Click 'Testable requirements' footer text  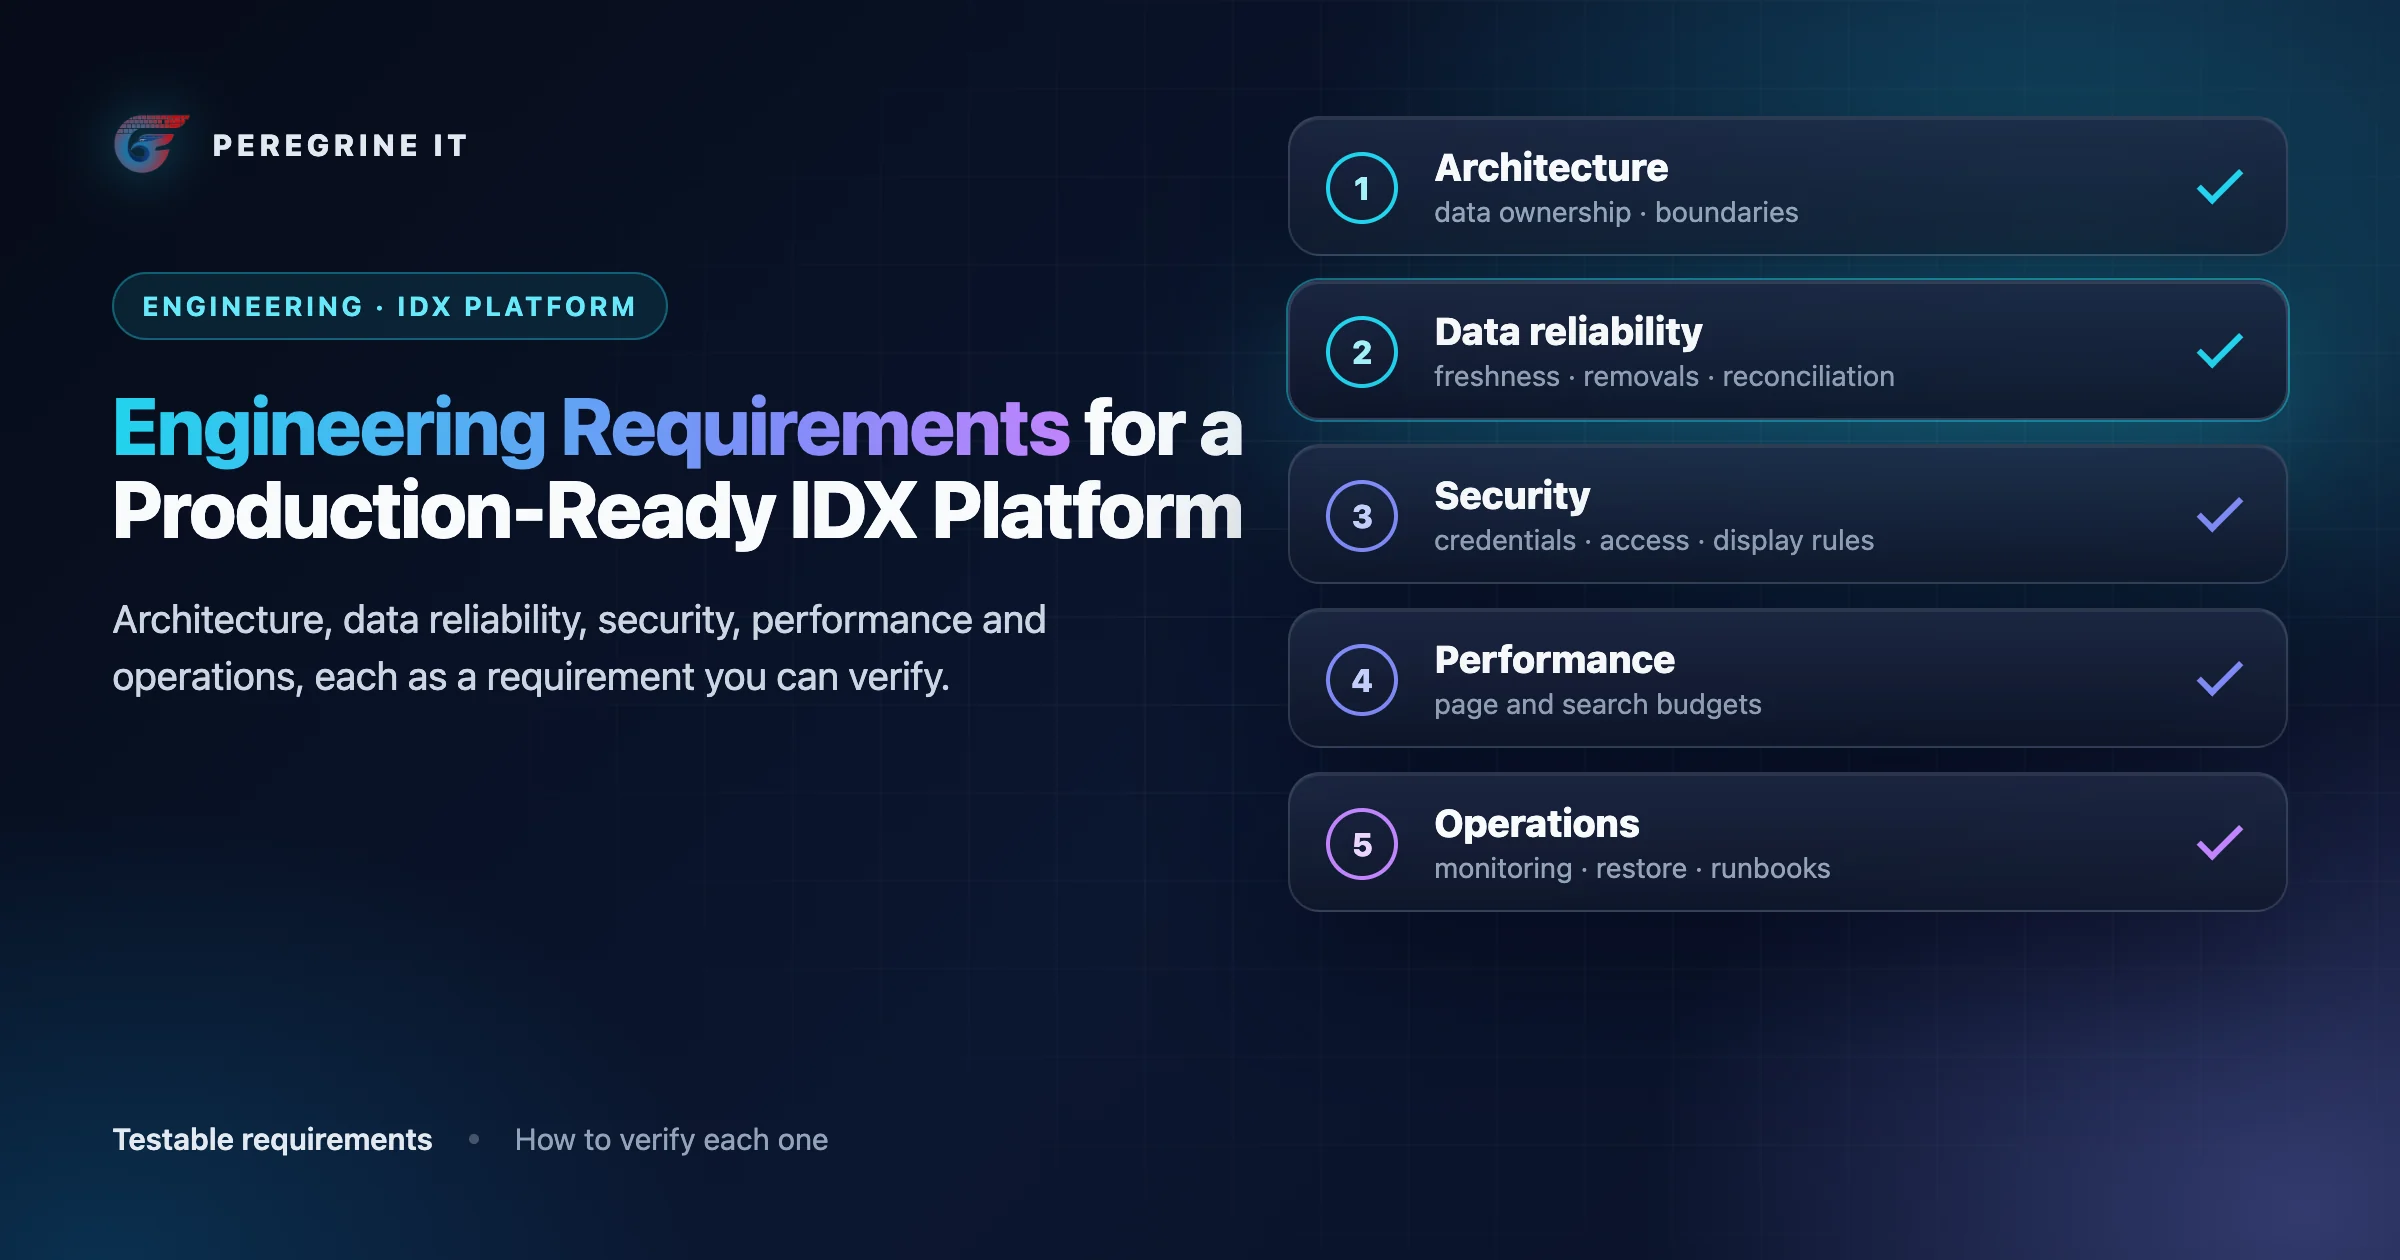[272, 1140]
